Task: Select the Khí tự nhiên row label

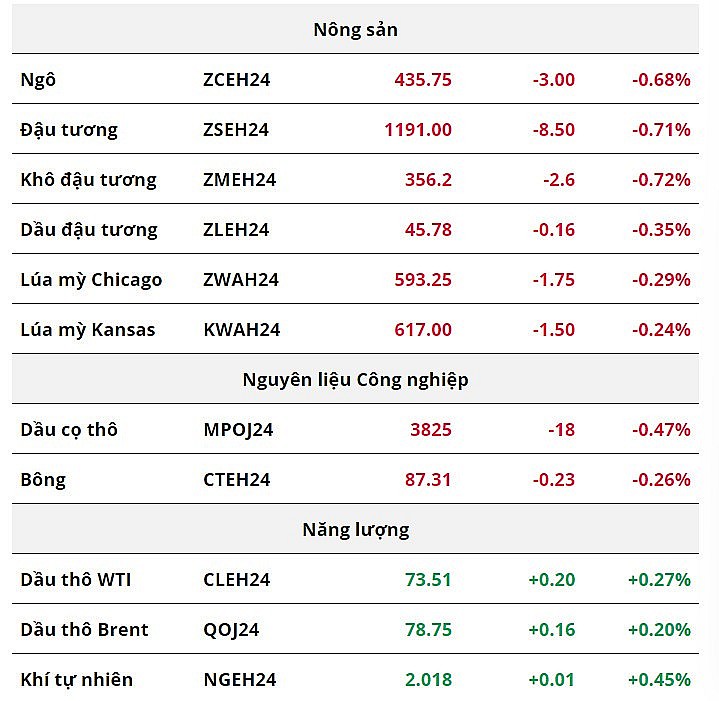Action: [x=77, y=680]
